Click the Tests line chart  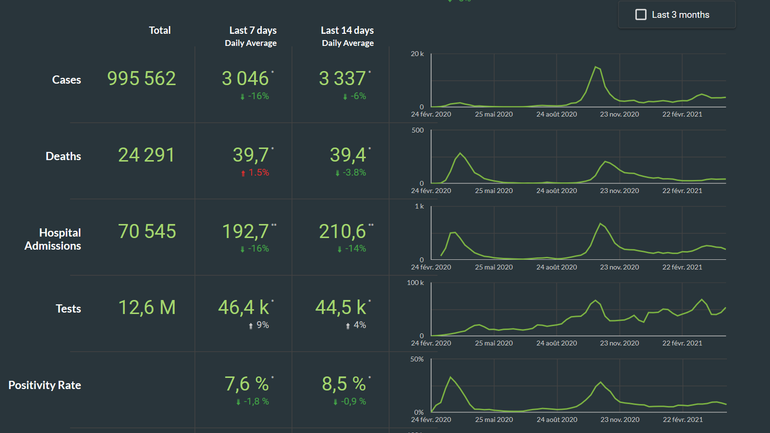(578, 314)
